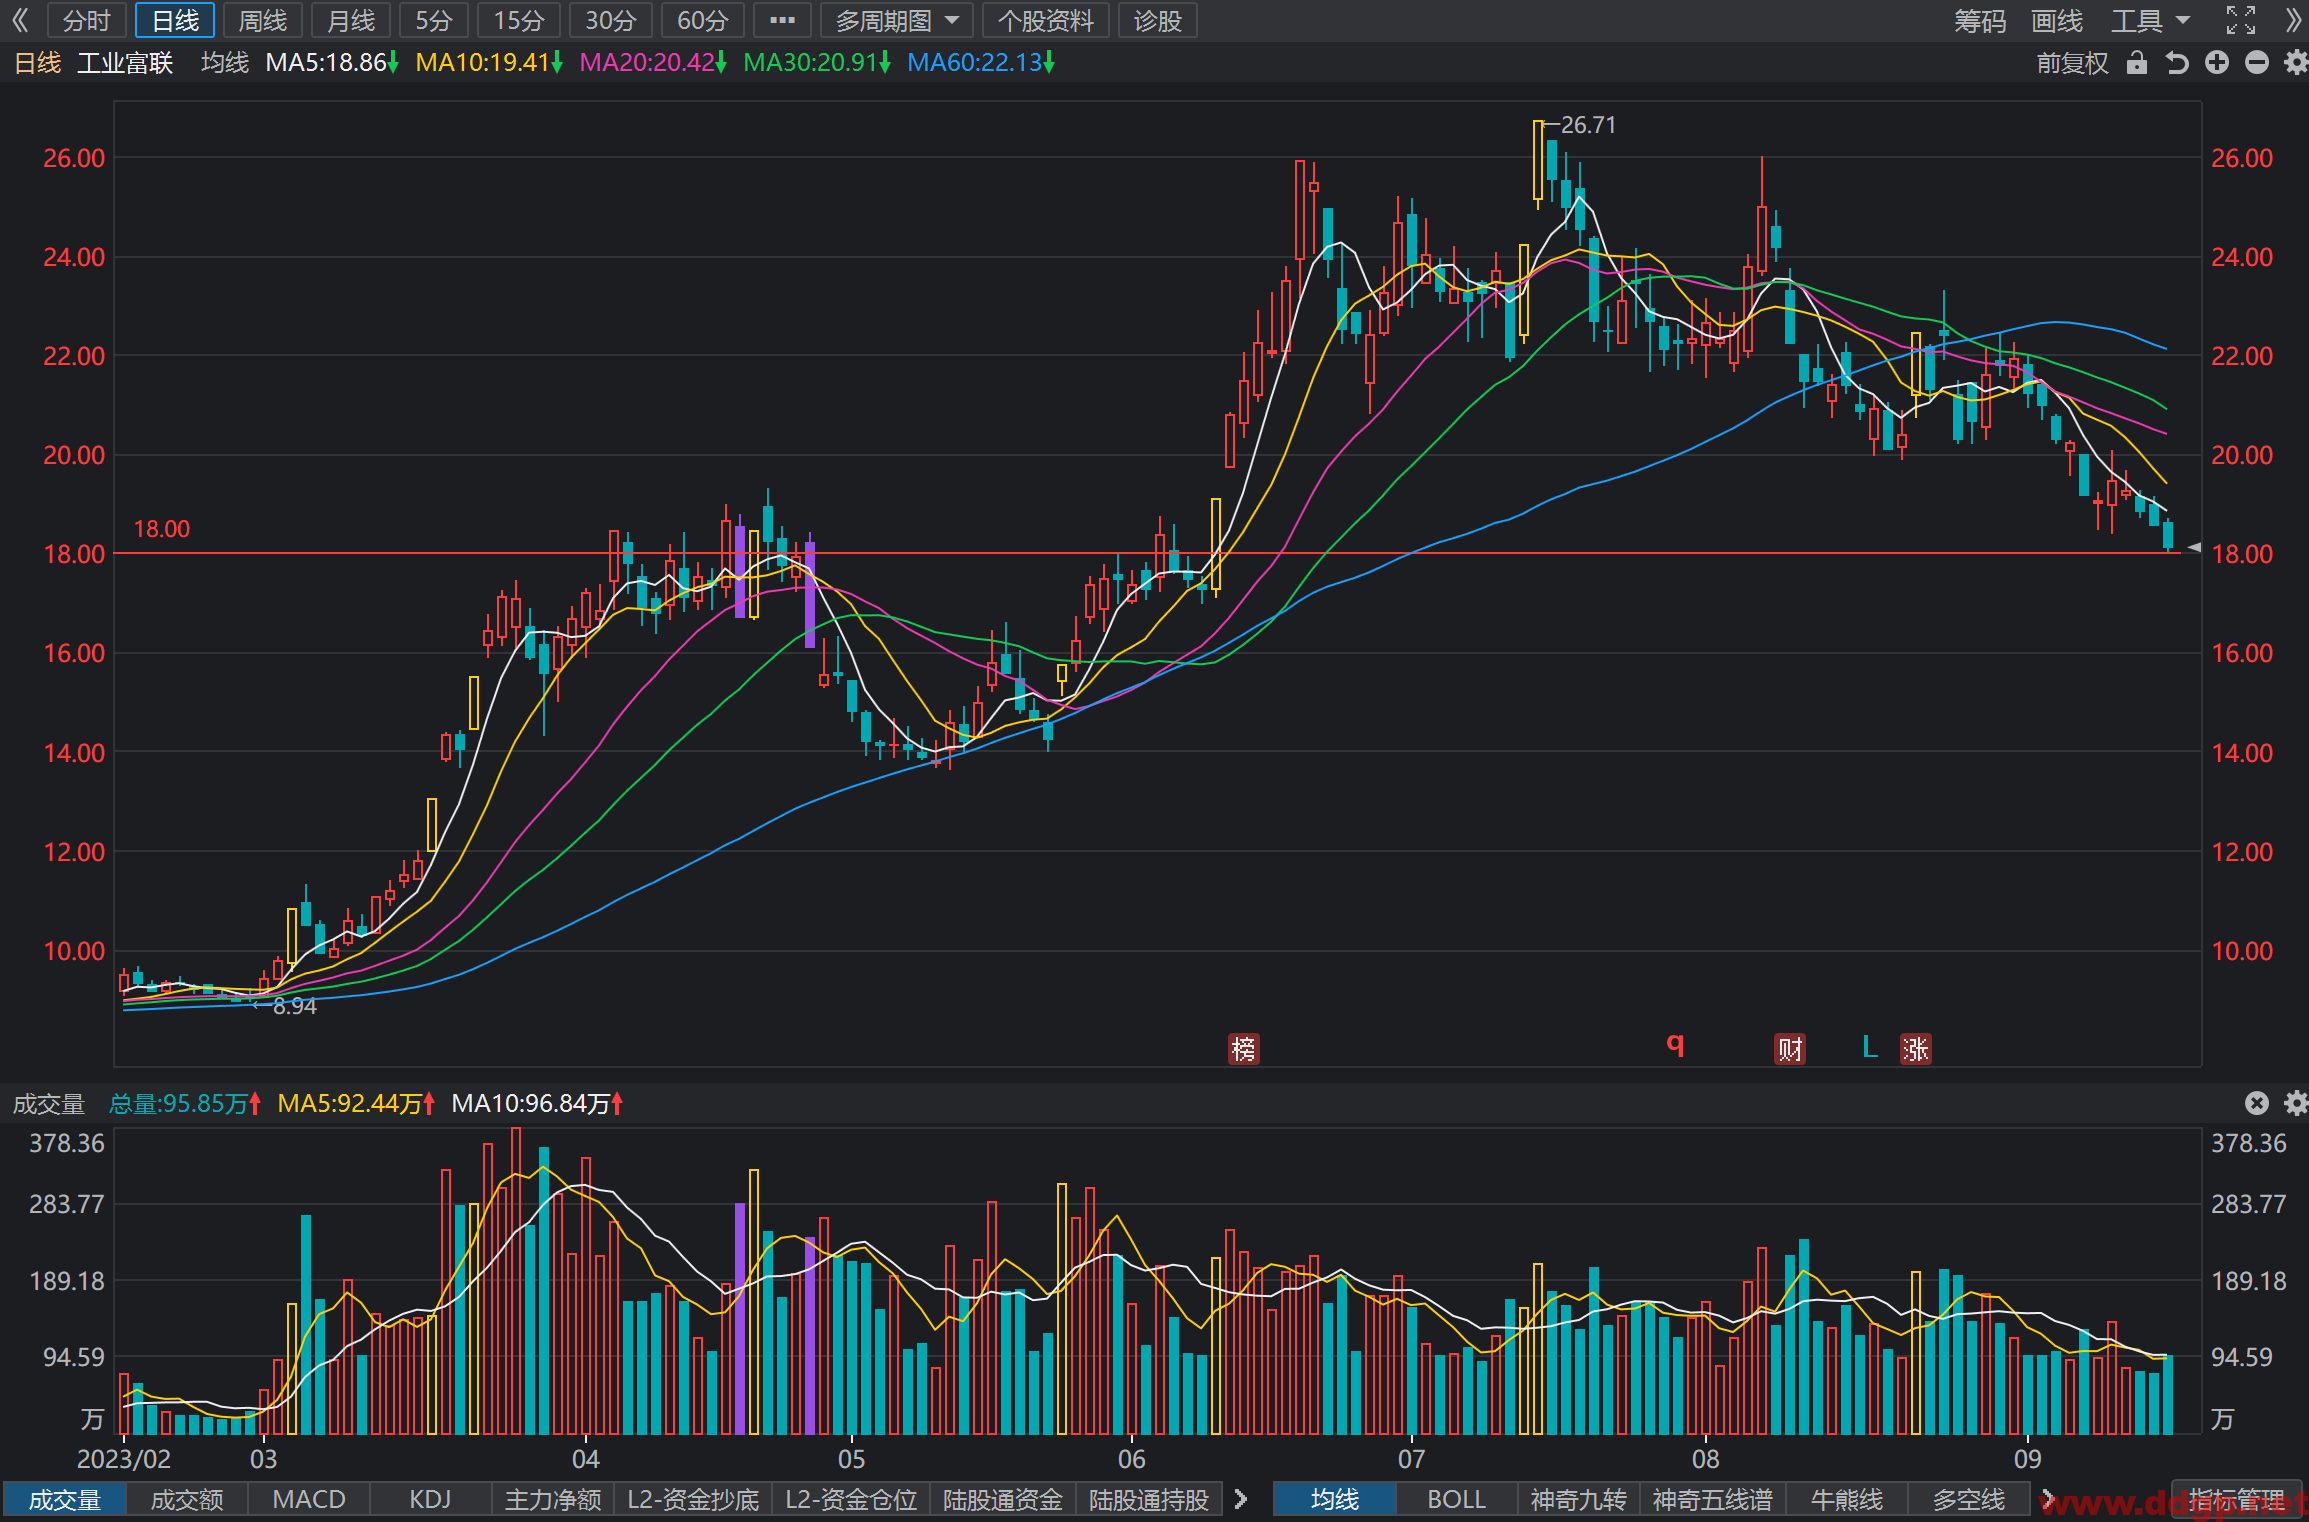Click the undo arrow icon in chart toolbar
This screenshot has width=2309, height=1522.
(2176, 63)
